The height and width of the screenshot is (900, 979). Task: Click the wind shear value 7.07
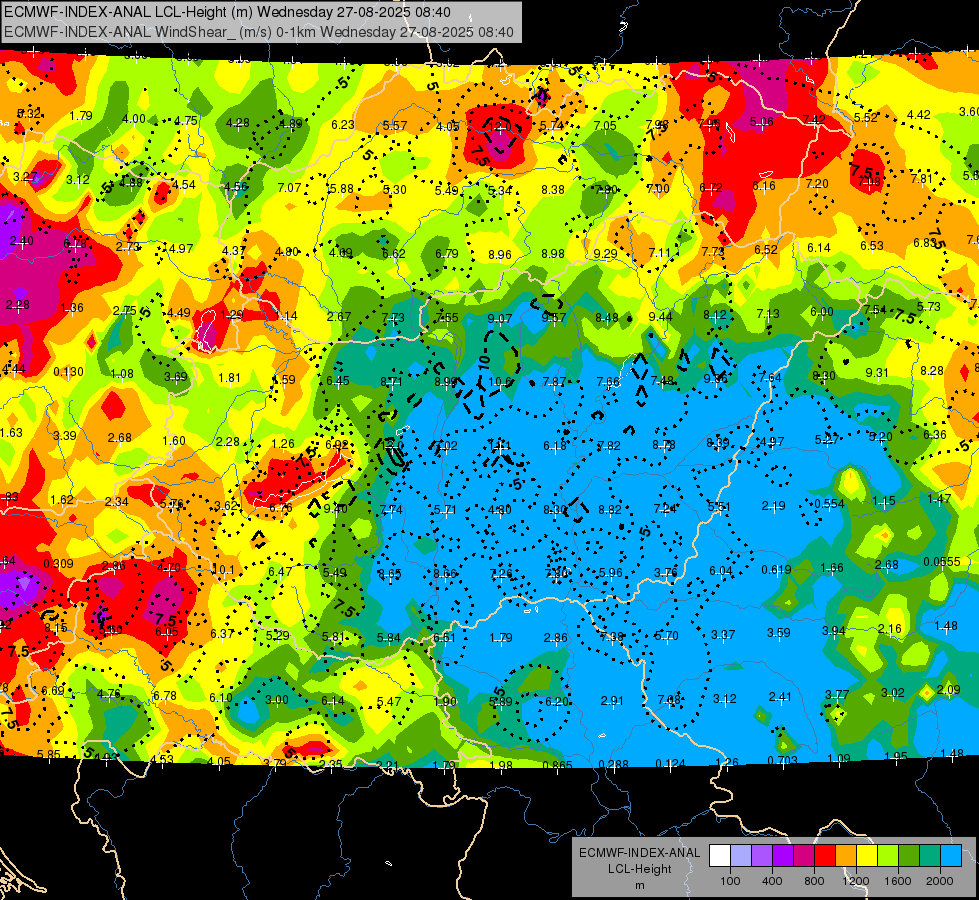point(290,188)
